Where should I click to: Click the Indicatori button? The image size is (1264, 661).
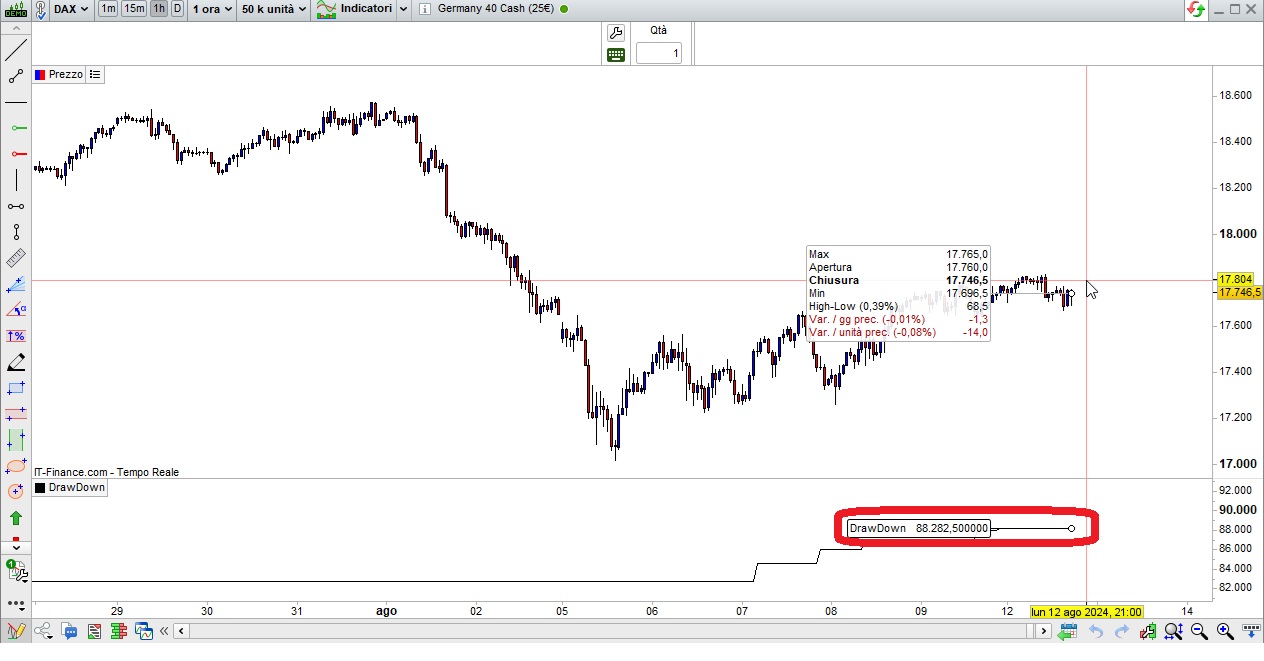click(354, 9)
